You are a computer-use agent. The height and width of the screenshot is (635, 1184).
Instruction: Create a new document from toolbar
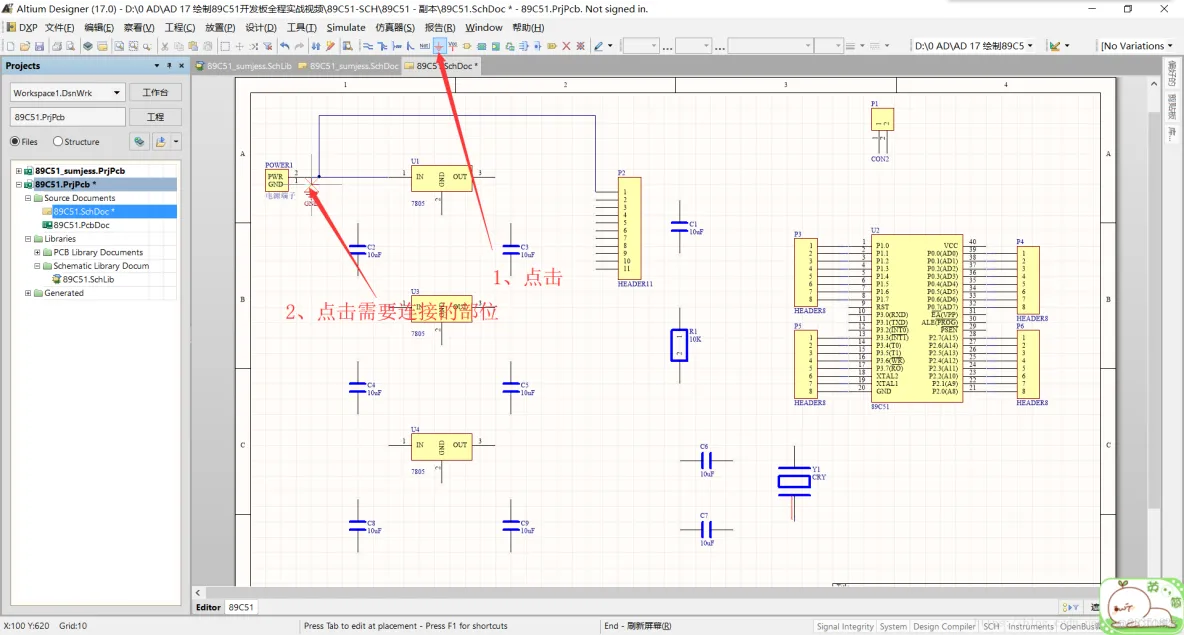[10, 46]
